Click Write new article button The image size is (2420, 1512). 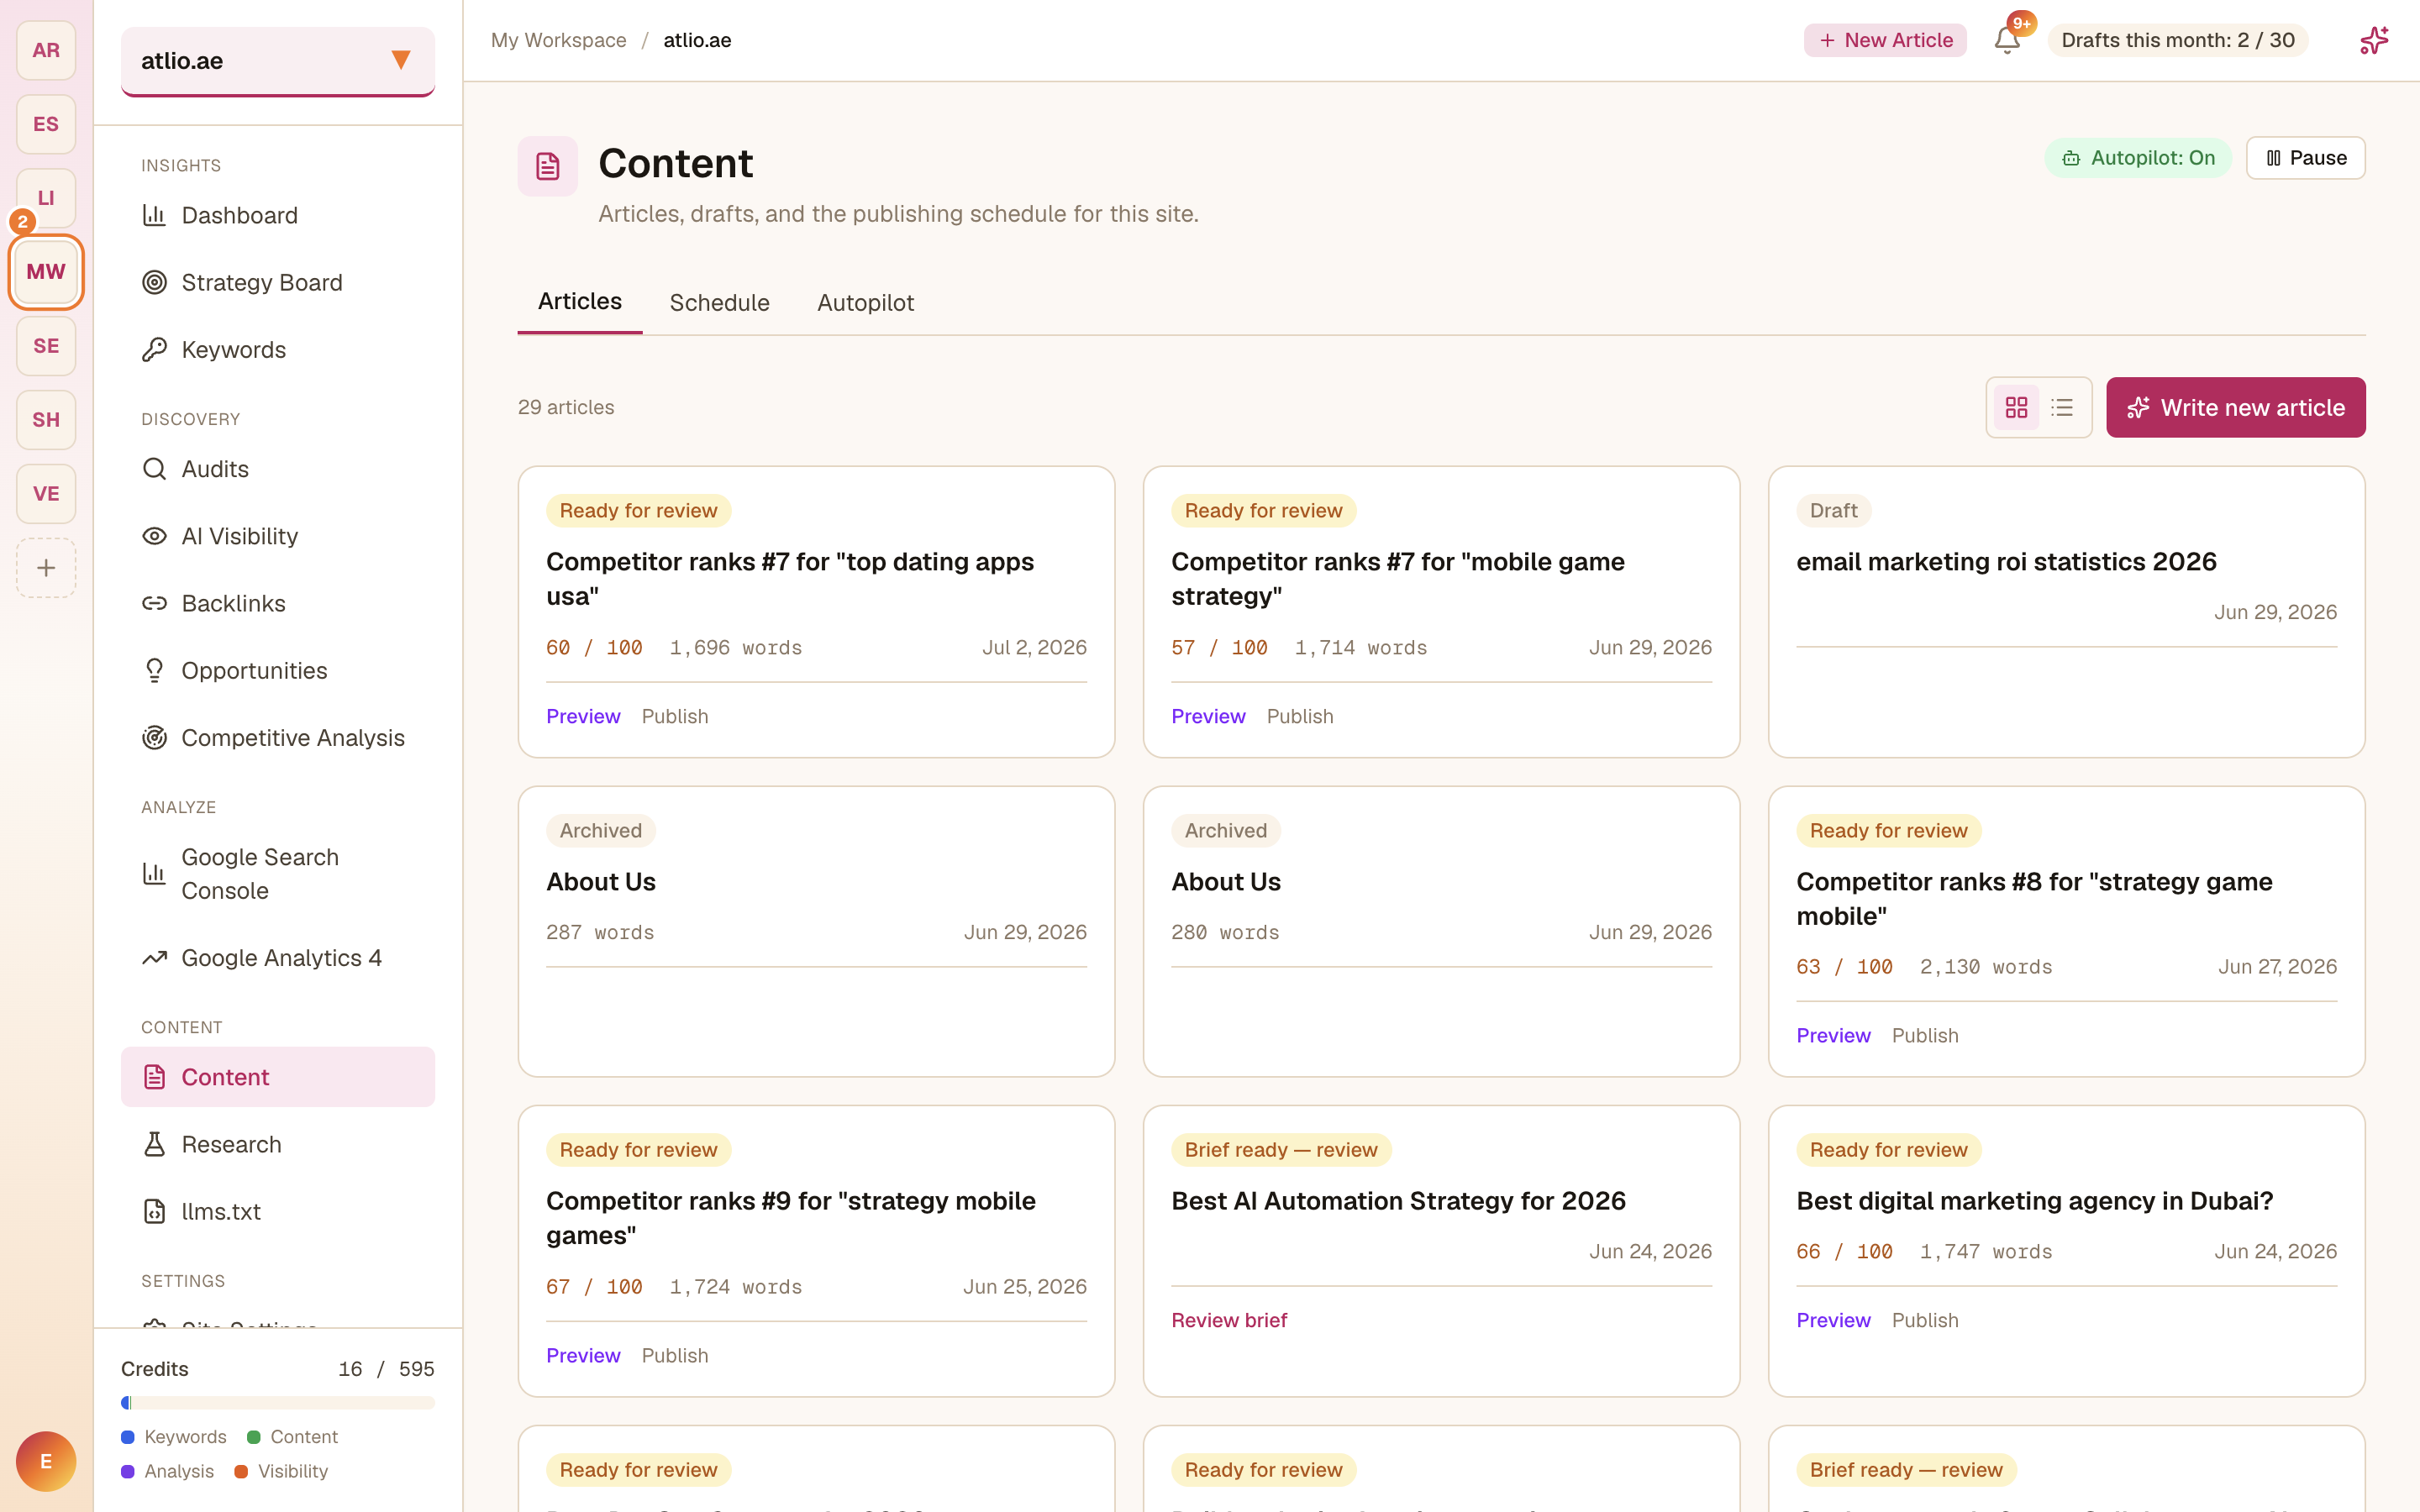click(2236, 407)
